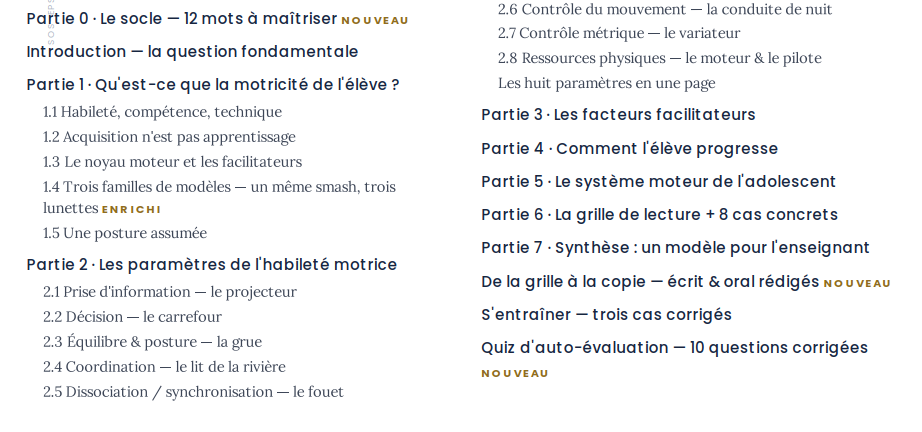Open 1.2 Acquisition n'est pas apprentissage
The height and width of the screenshot is (432, 922).
pyautogui.click(x=169, y=137)
